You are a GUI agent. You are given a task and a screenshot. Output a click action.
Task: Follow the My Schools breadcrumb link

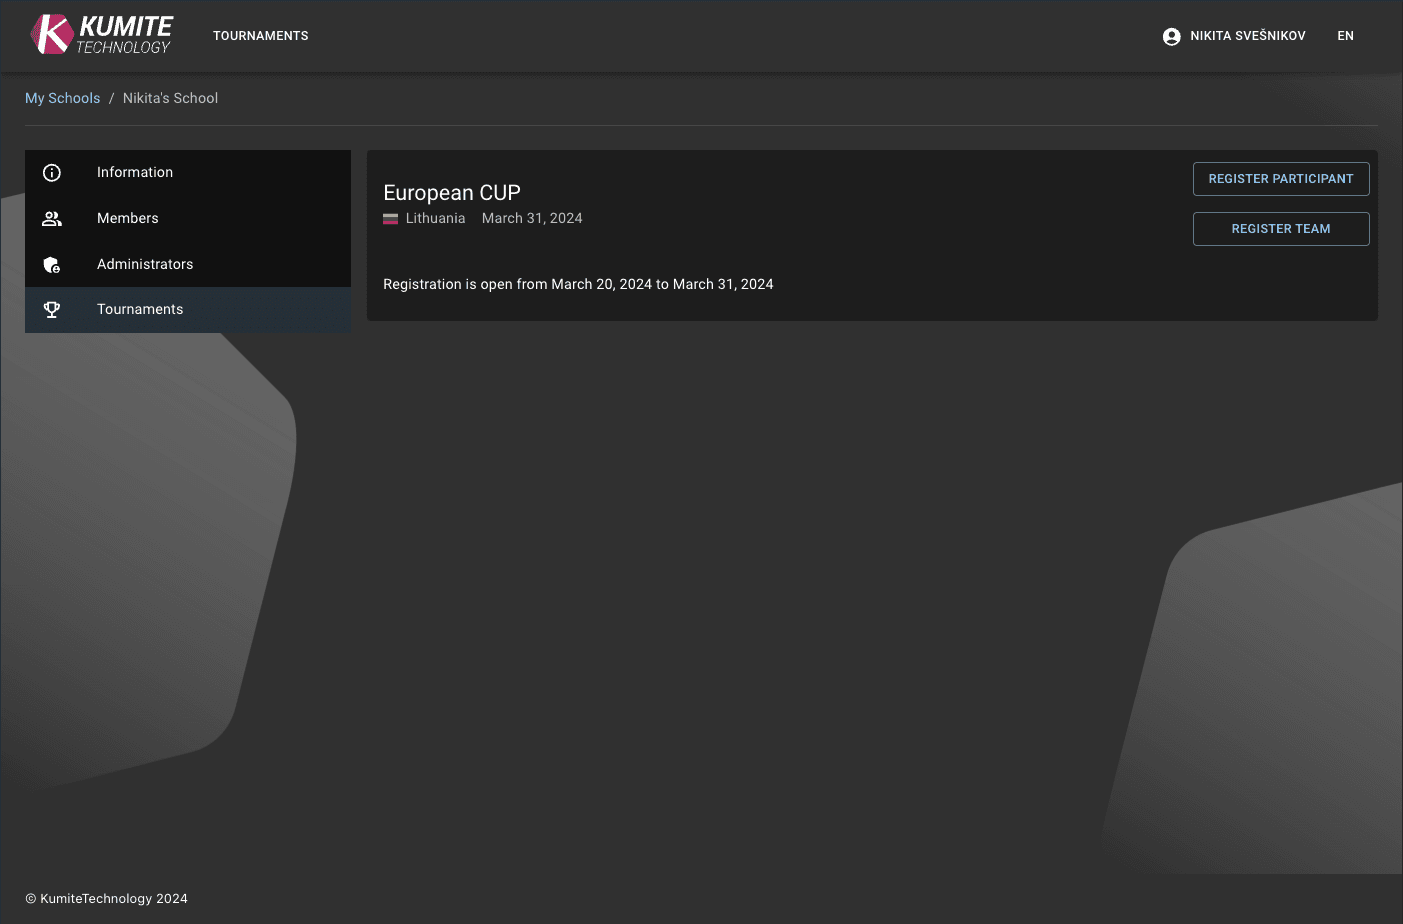click(x=63, y=98)
